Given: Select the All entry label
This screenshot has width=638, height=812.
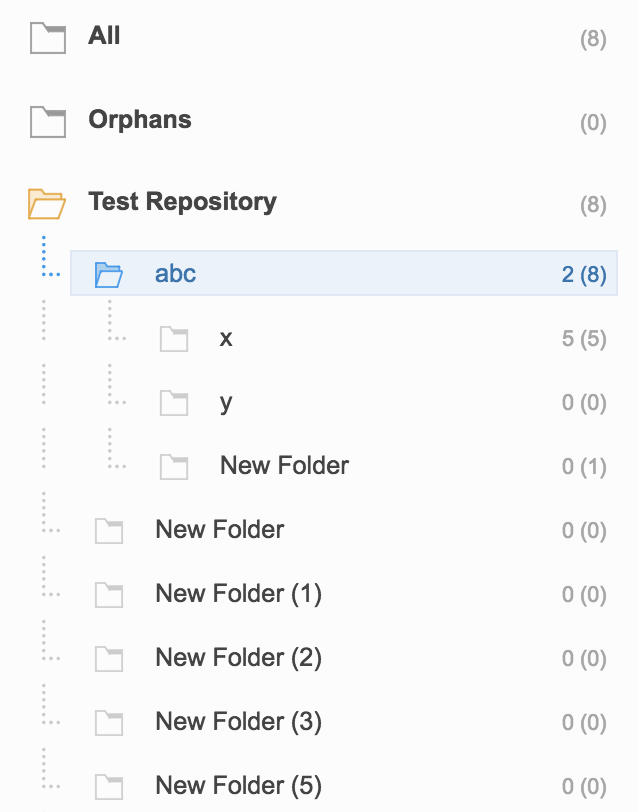Looking at the screenshot, I should 104,36.
